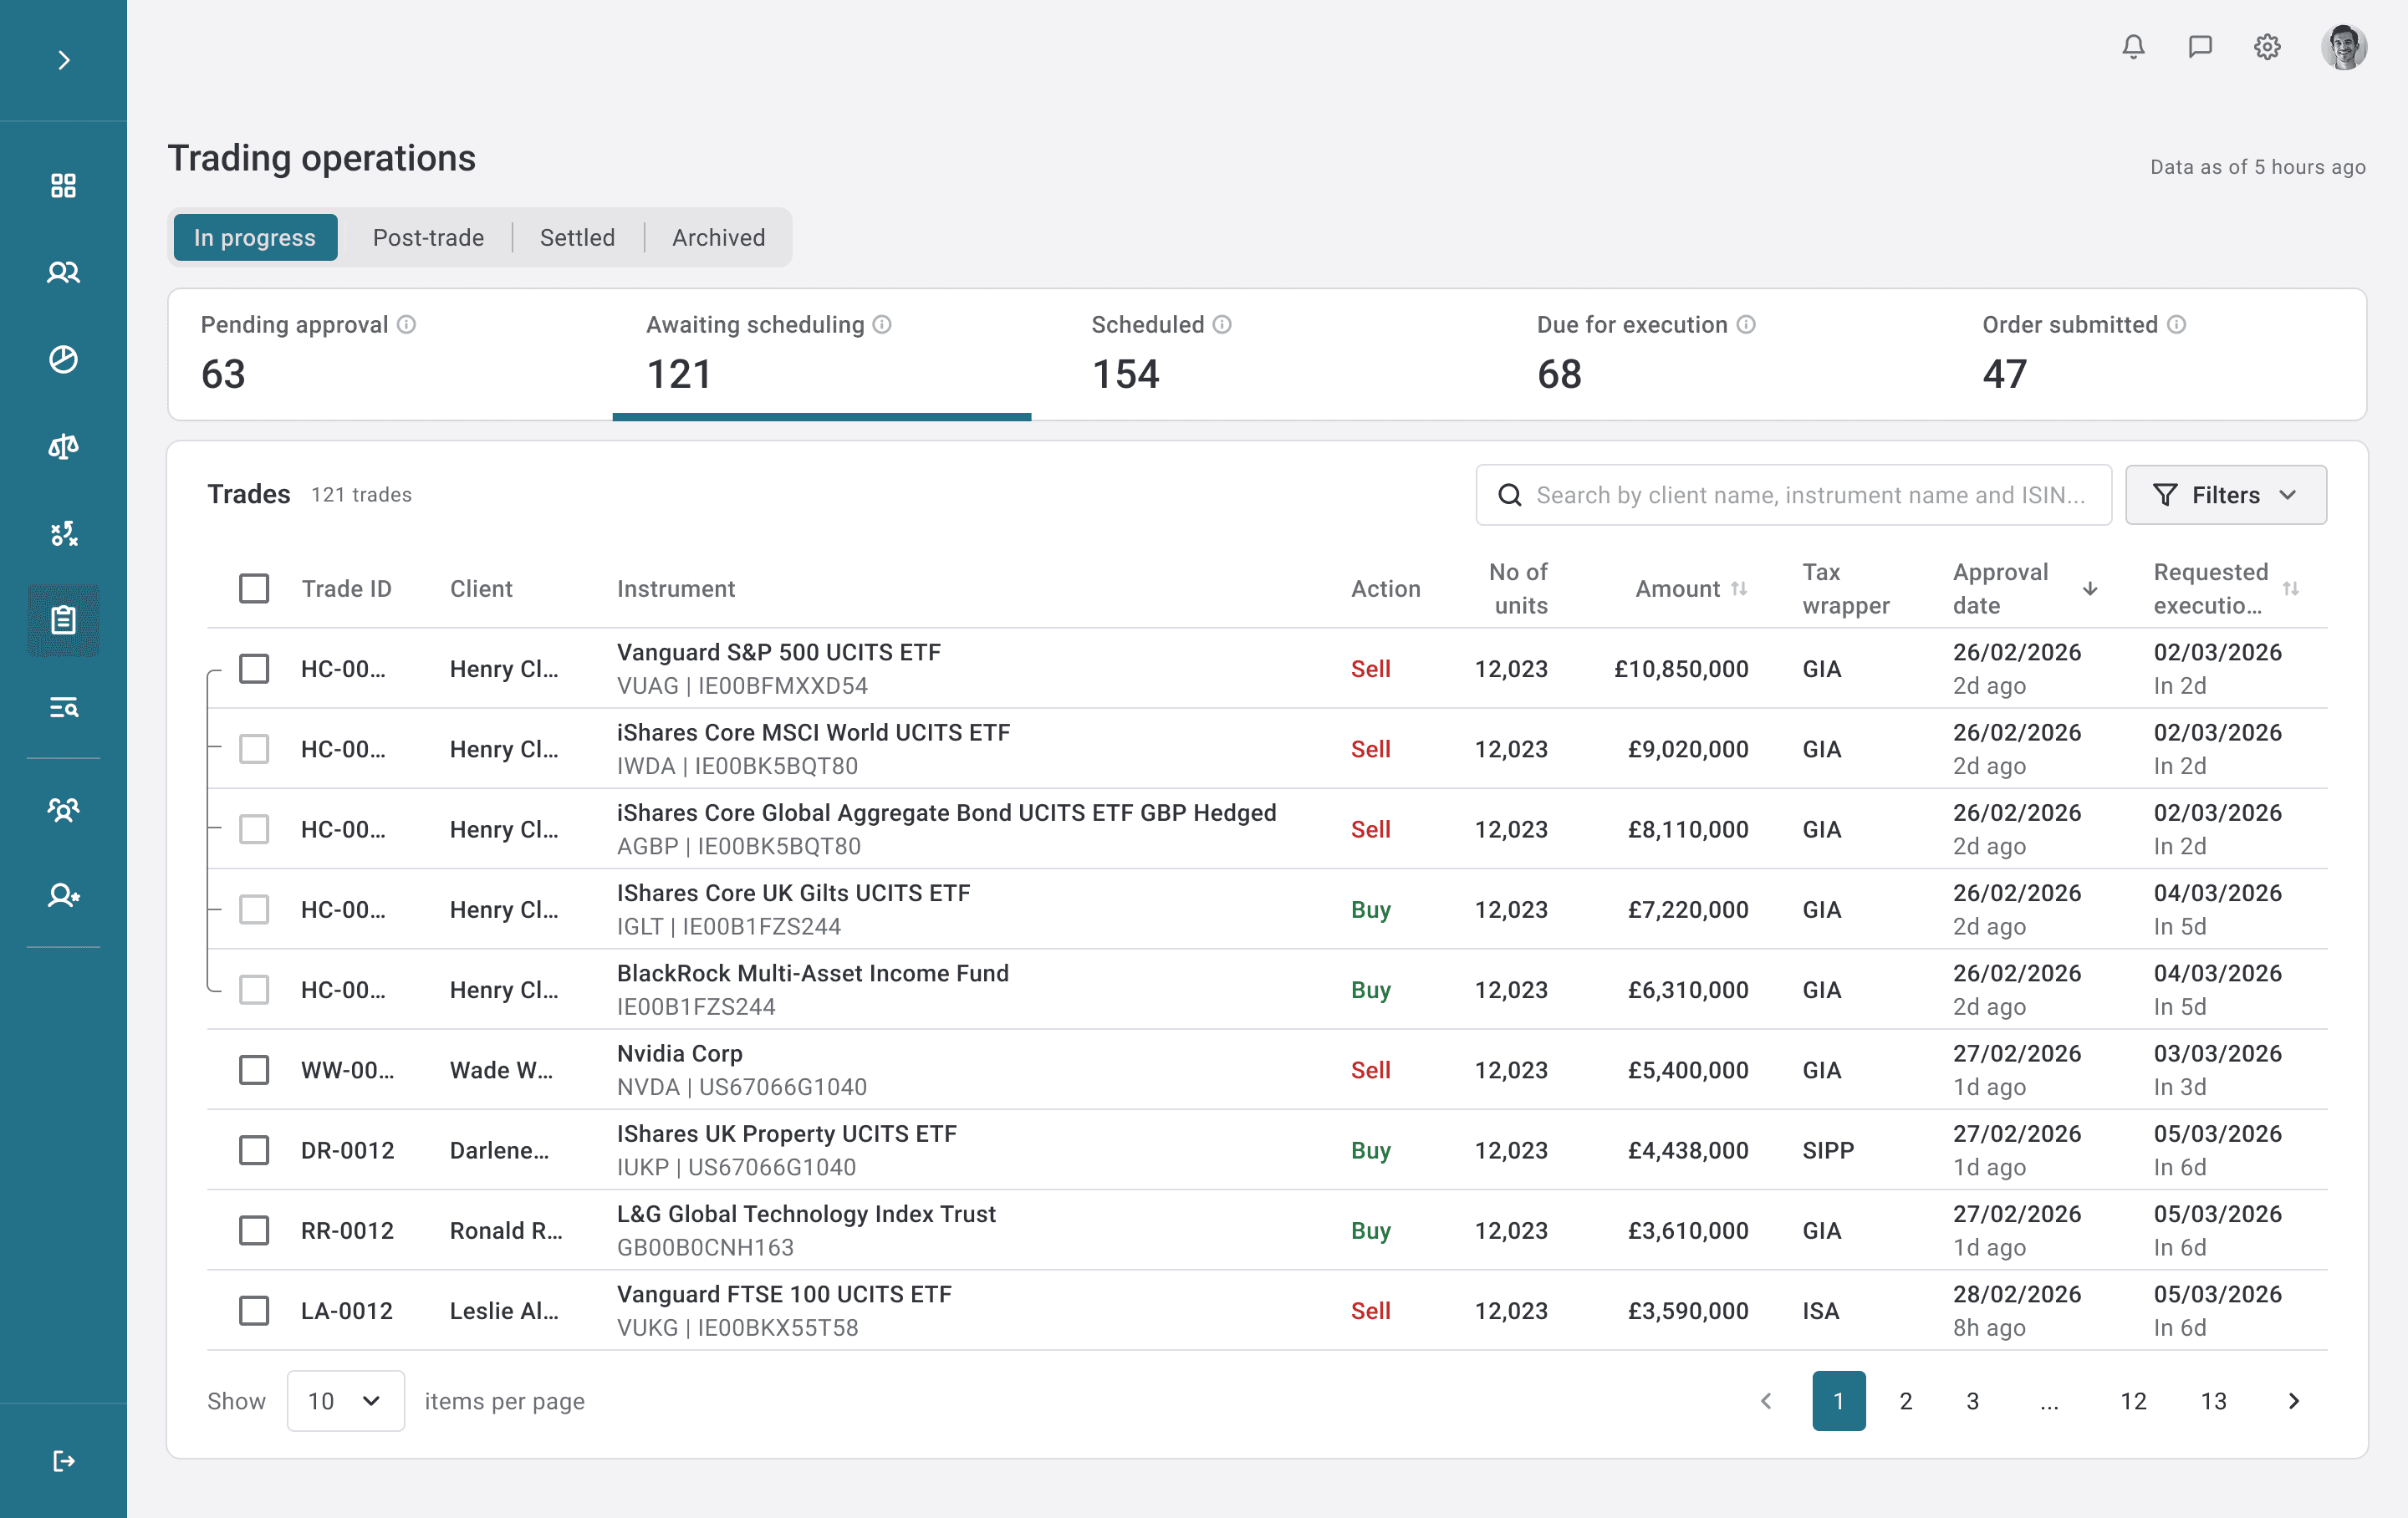Image resolution: width=2408 pixels, height=1518 pixels.
Task: Switch to the Post-trade tab
Action: click(428, 238)
